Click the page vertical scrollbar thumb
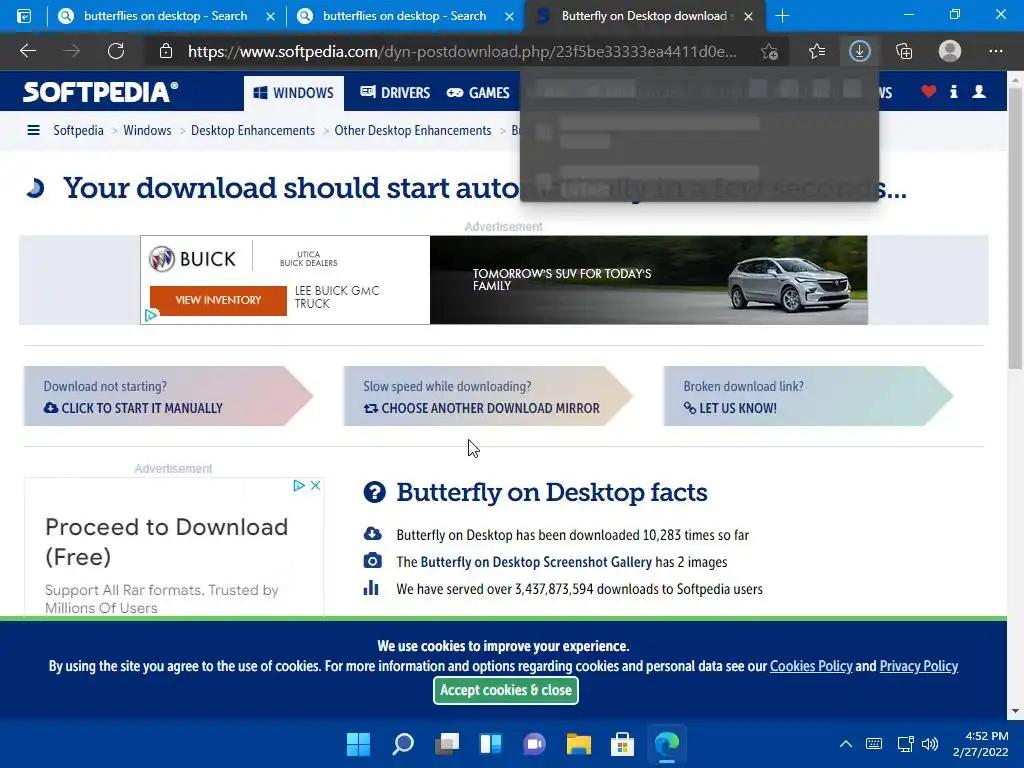1024x768 pixels. click(x=1015, y=228)
